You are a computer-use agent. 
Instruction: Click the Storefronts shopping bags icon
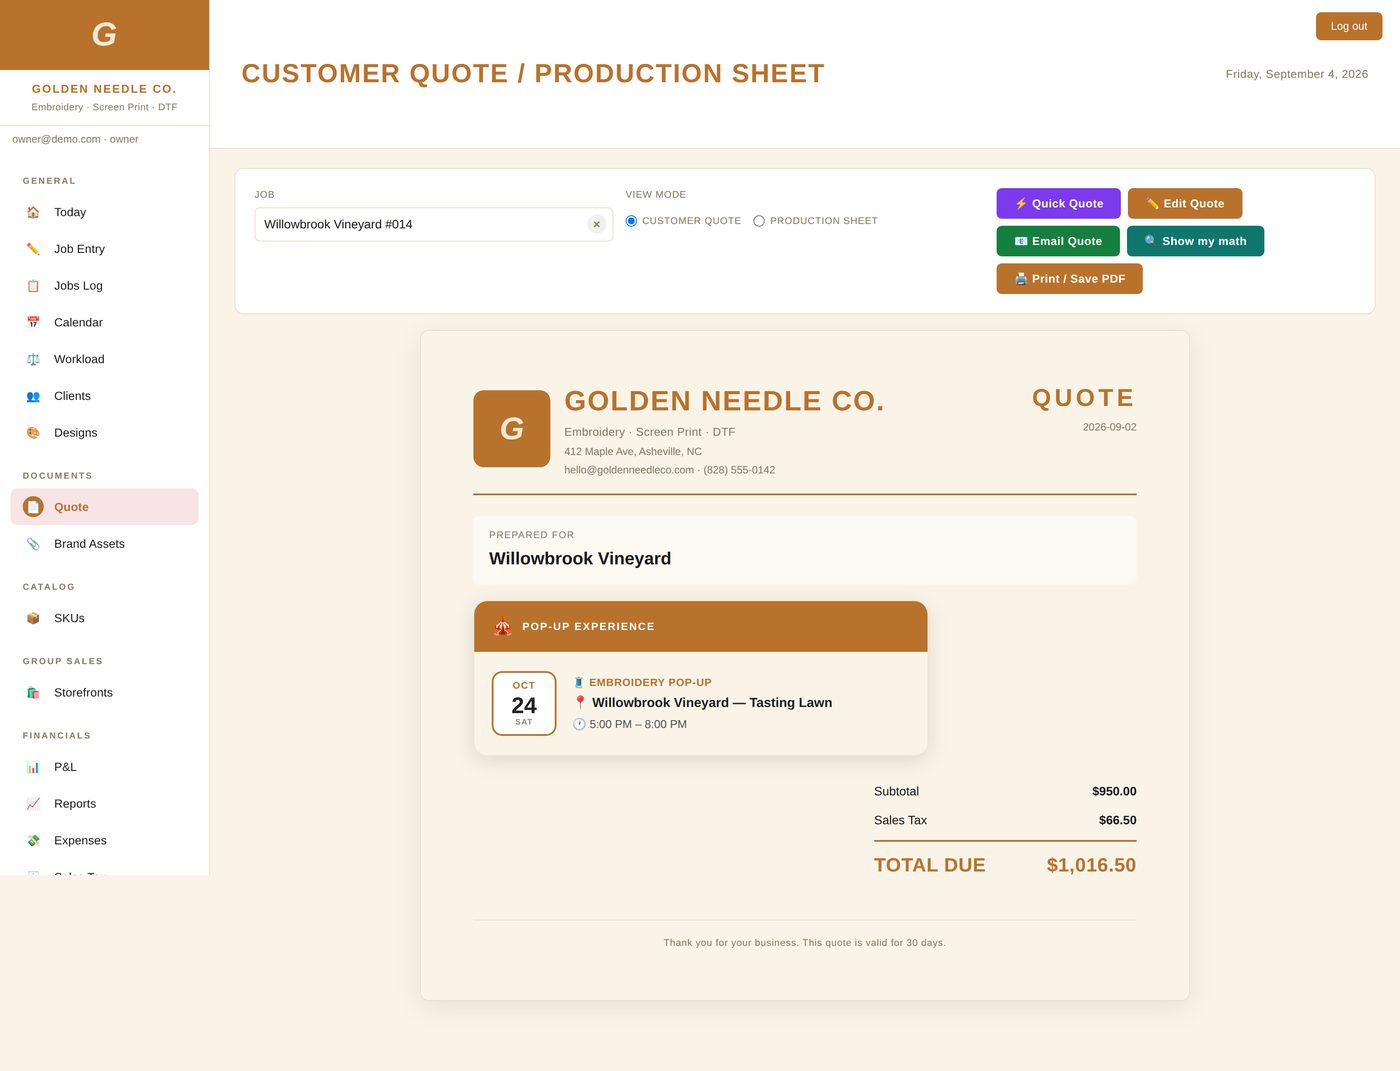point(33,692)
